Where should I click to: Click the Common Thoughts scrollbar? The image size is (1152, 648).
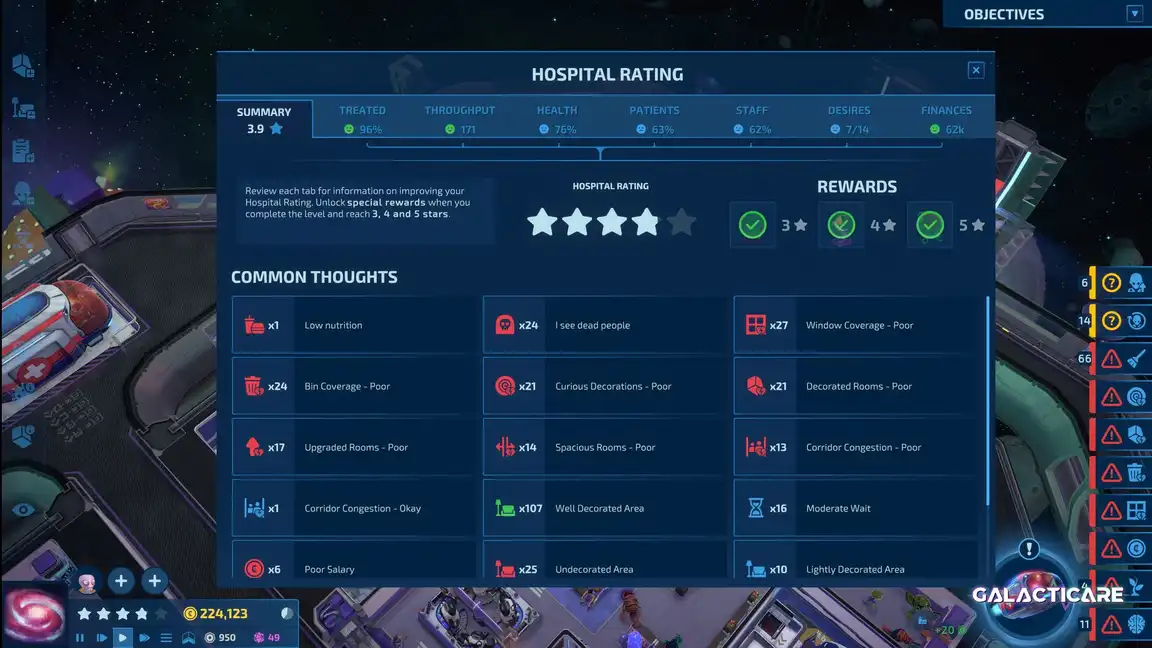click(987, 400)
